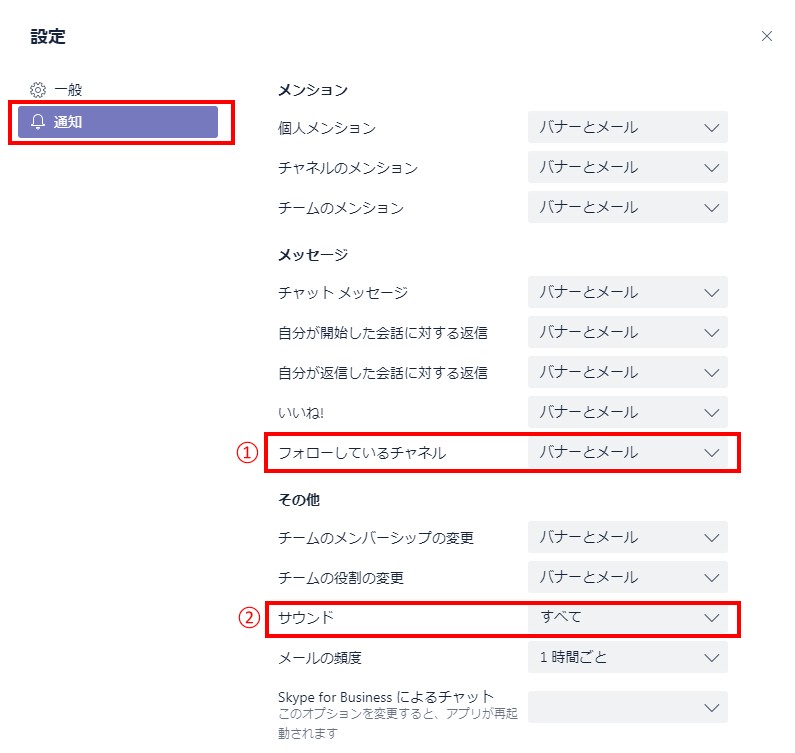Select the 通知 settings tab
The image size is (795, 753).
[118, 122]
